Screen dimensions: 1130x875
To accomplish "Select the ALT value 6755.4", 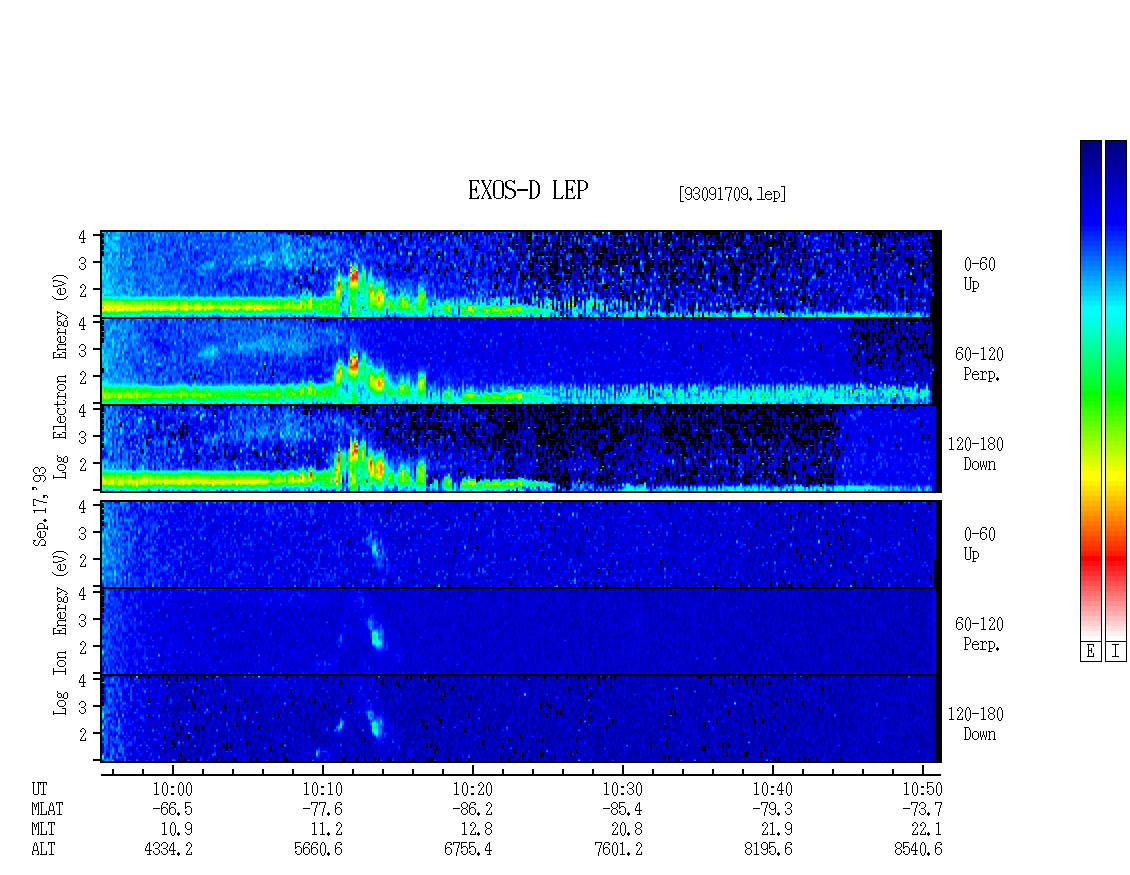I will click(x=468, y=850).
